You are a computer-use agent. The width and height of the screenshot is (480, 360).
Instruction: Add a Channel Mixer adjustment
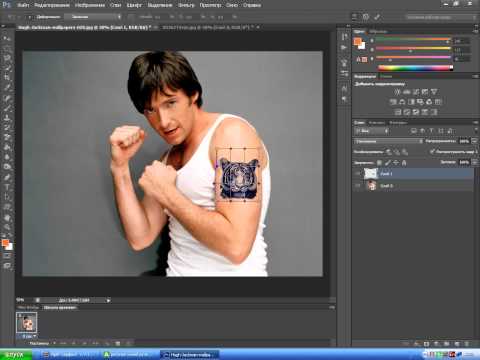click(429, 102)
